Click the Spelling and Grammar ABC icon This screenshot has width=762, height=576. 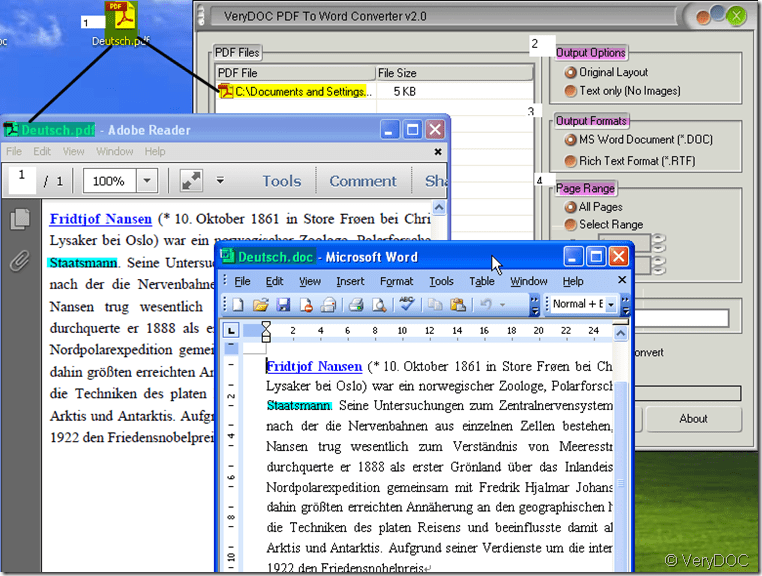[407, 304]
